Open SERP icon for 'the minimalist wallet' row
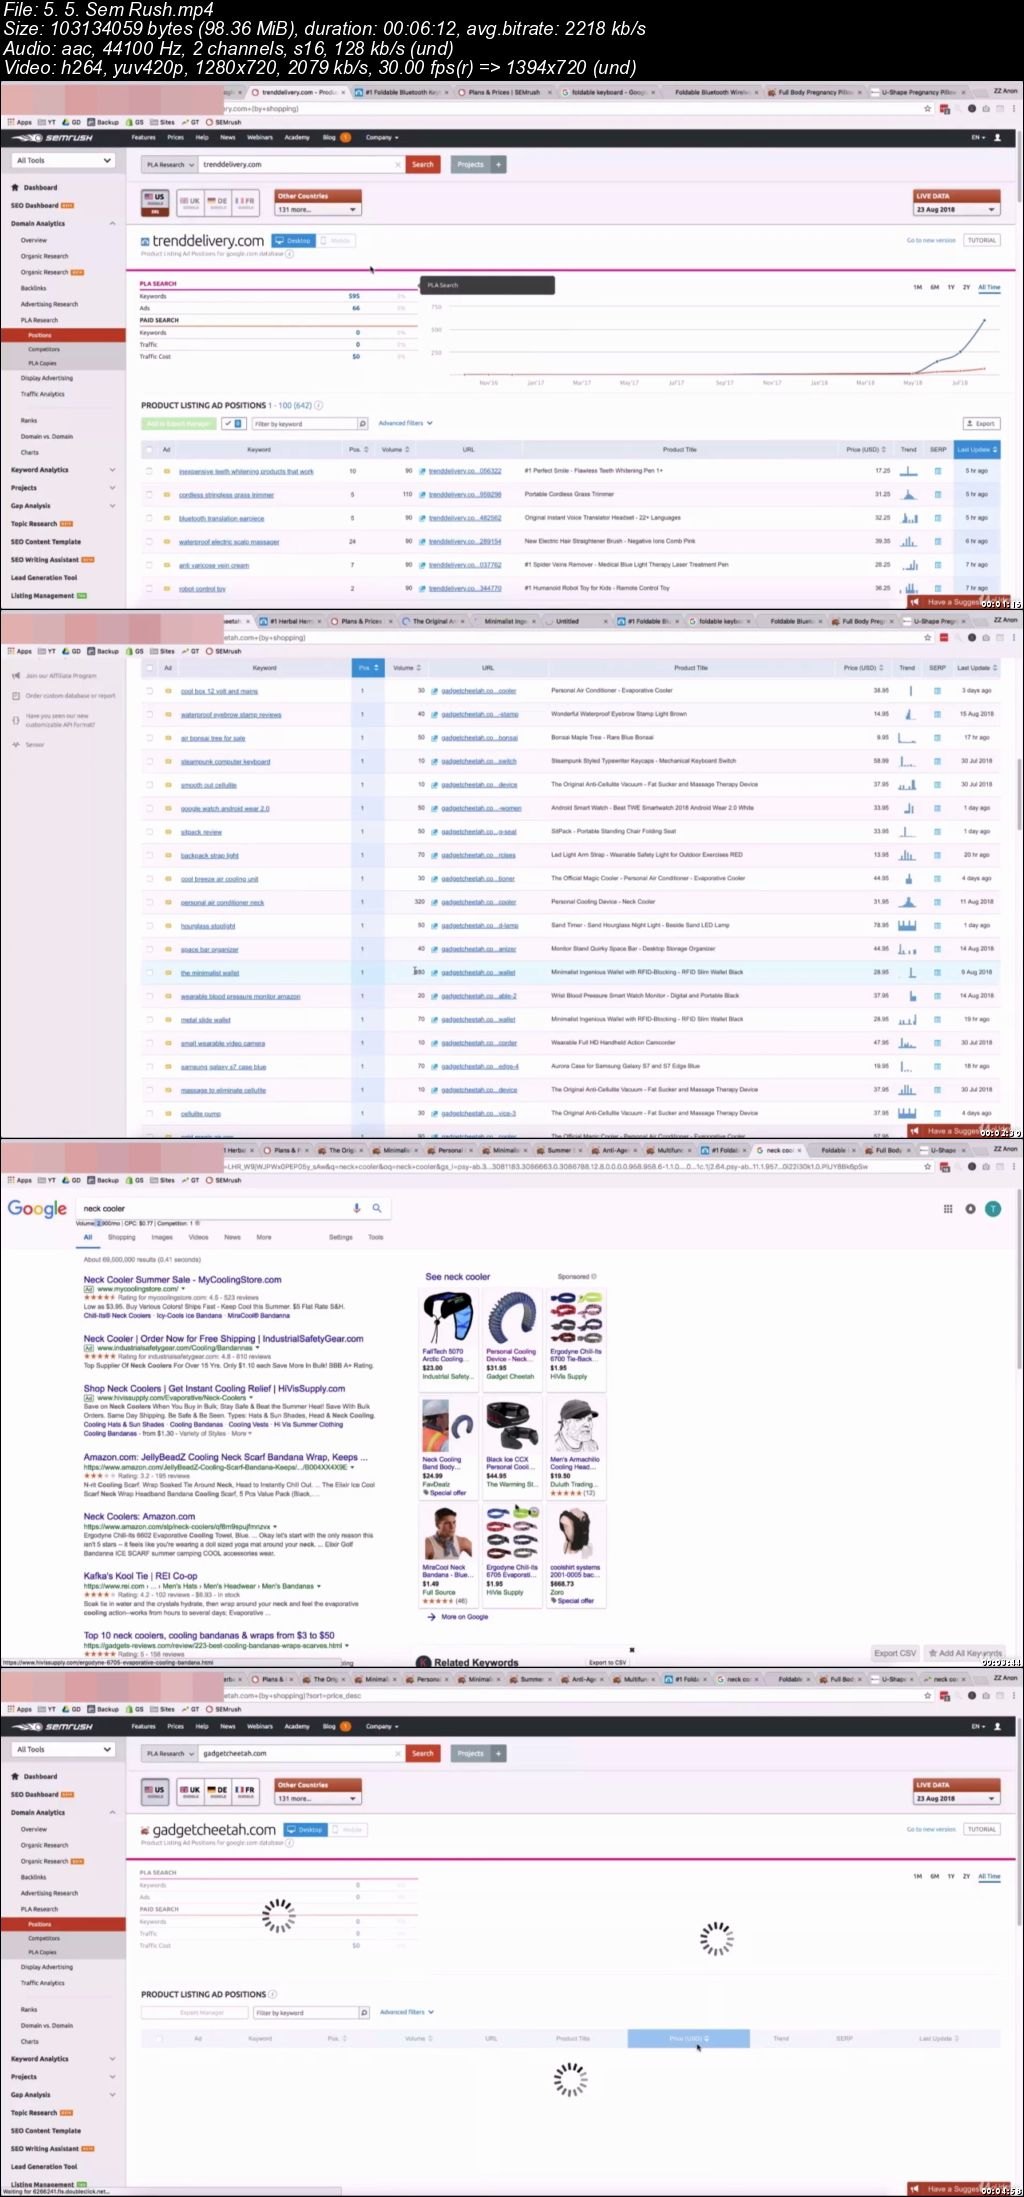Screen dimensions: 1024x2197 tap(938, 973)
